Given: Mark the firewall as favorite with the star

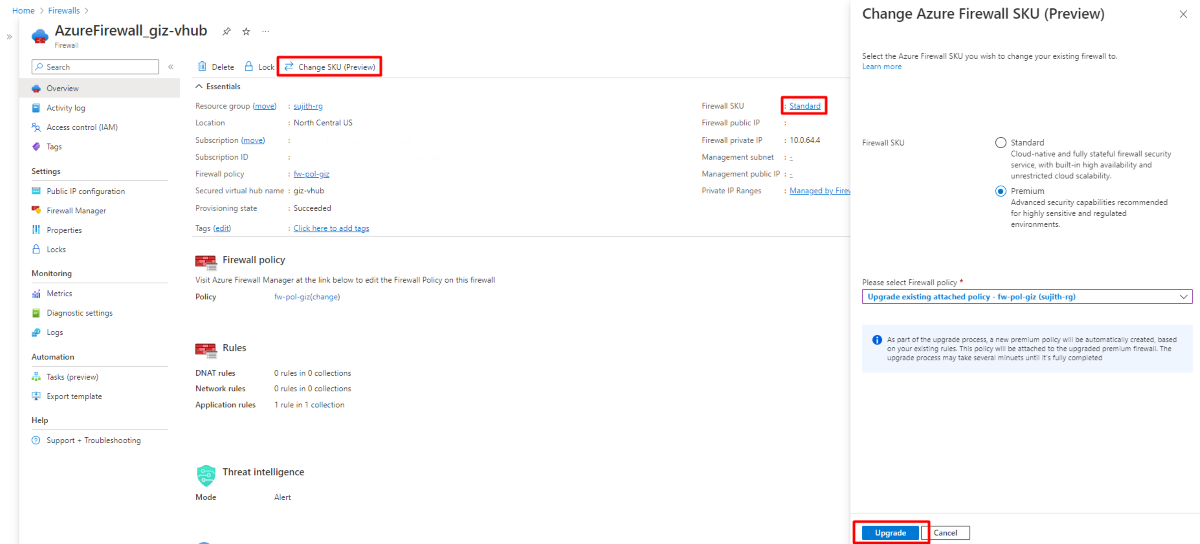Looking at the screenshot, I should (x=246, y=31).
